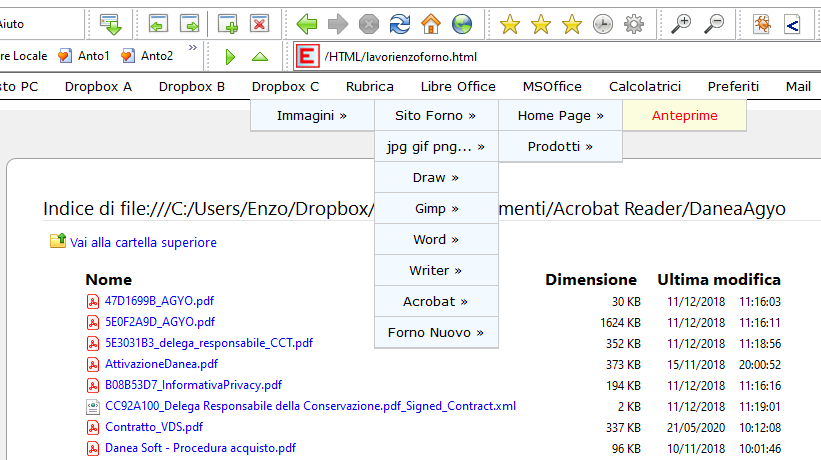
Task: Open the MSOffice menu
Action: pos(552,86)
